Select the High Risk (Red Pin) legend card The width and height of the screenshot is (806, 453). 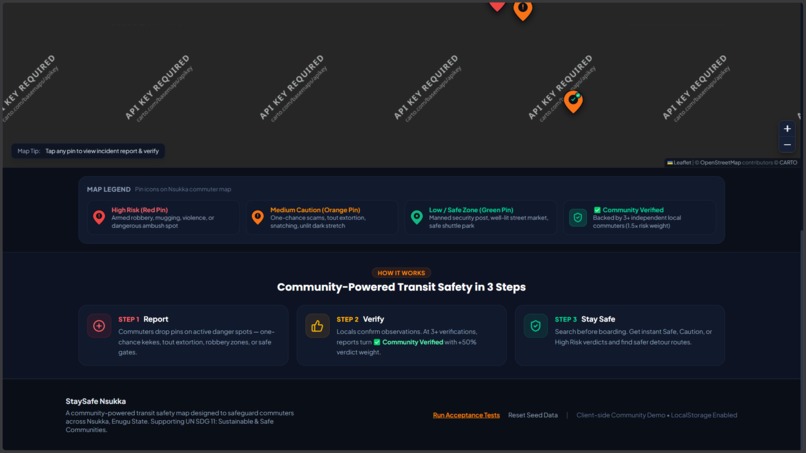[x=163, y=218]
